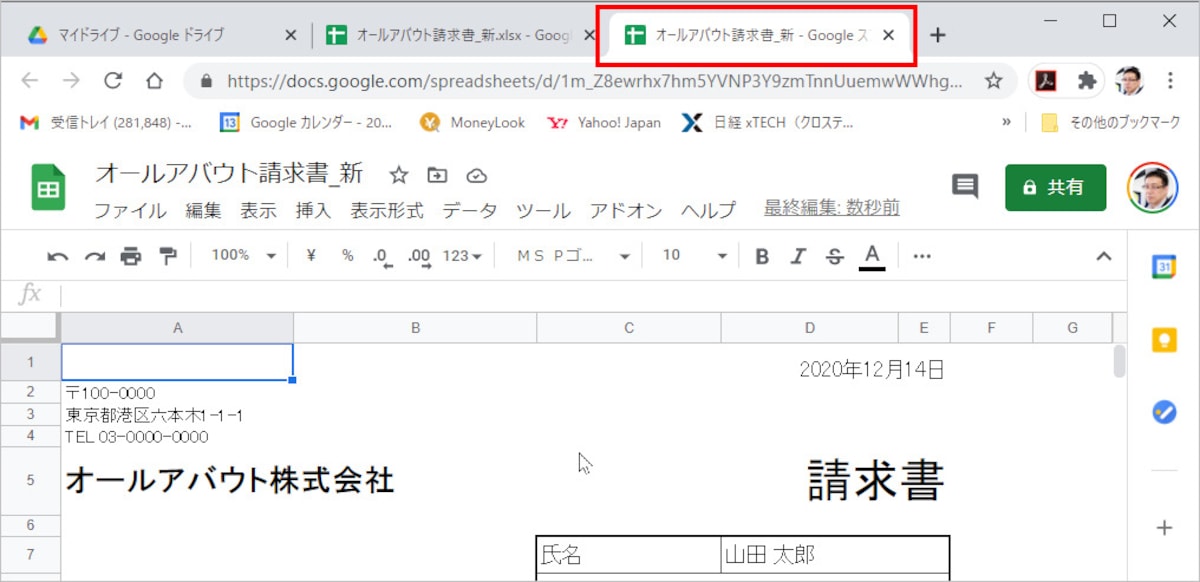
Task: Open the comment history icon
Action: coord(965,186)
